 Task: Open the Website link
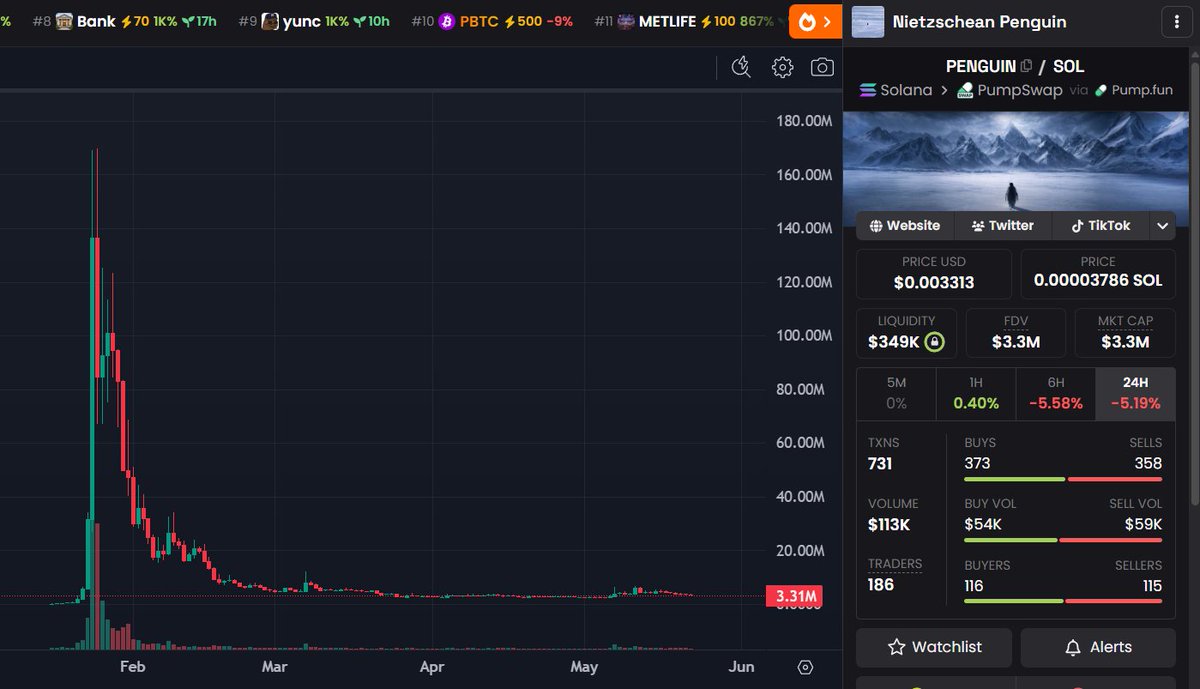(905, 225)
